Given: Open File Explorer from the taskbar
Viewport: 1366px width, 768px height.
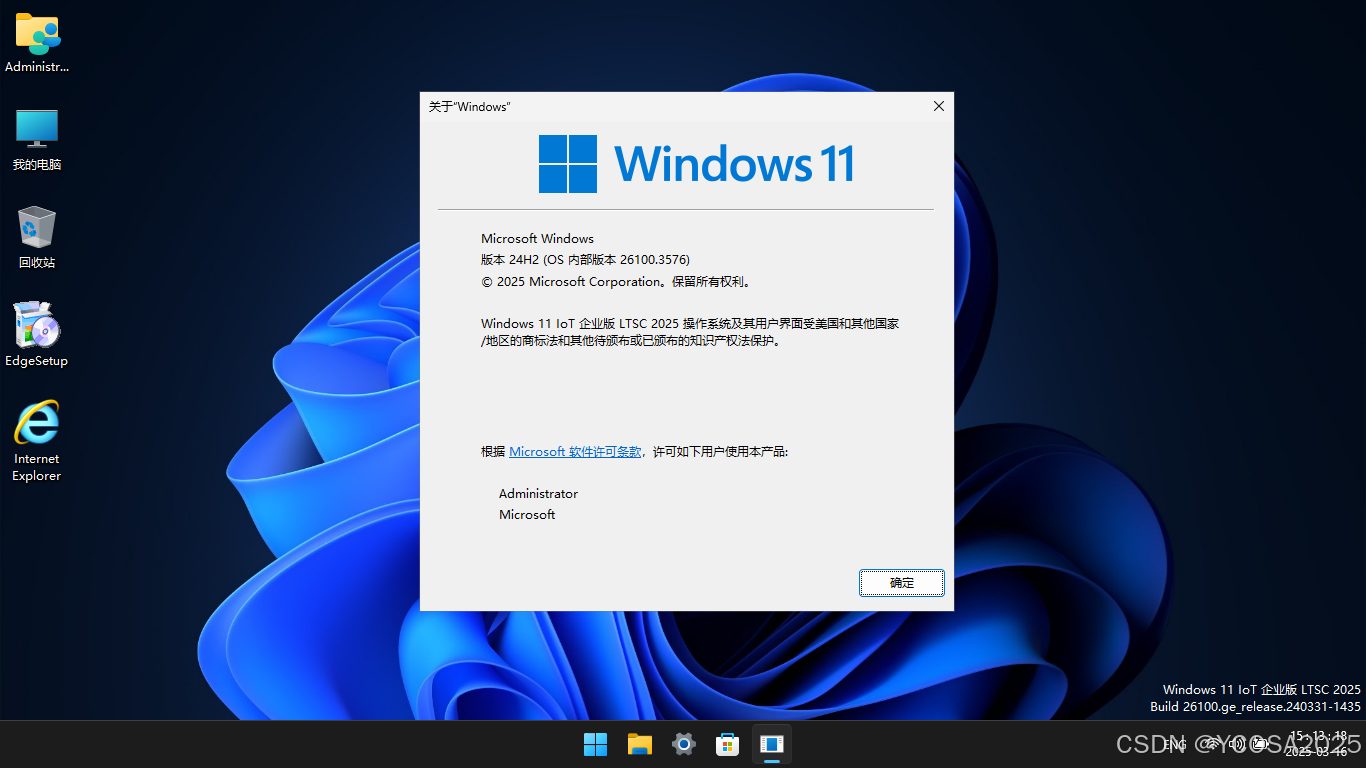Looking at the screenshot, I should pyautogui.click(x=640, y=744).
